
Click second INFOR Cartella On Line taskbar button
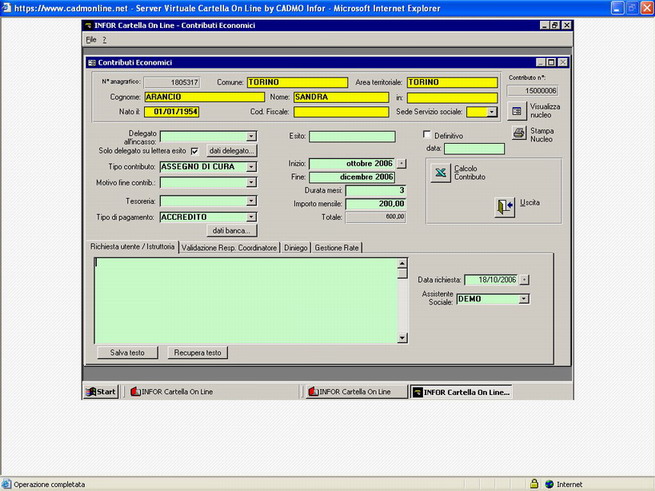tap(357, 392)
